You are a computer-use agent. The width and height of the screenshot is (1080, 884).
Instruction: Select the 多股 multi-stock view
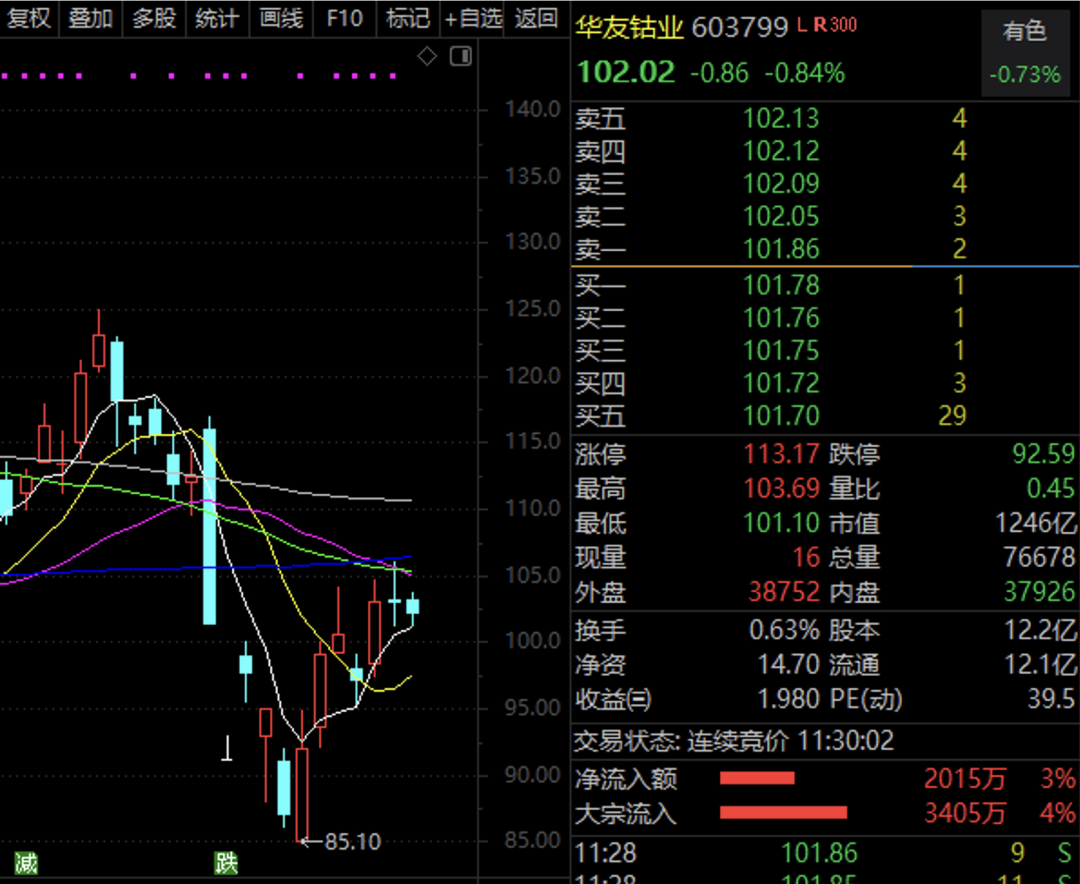[x=154, y=18]
